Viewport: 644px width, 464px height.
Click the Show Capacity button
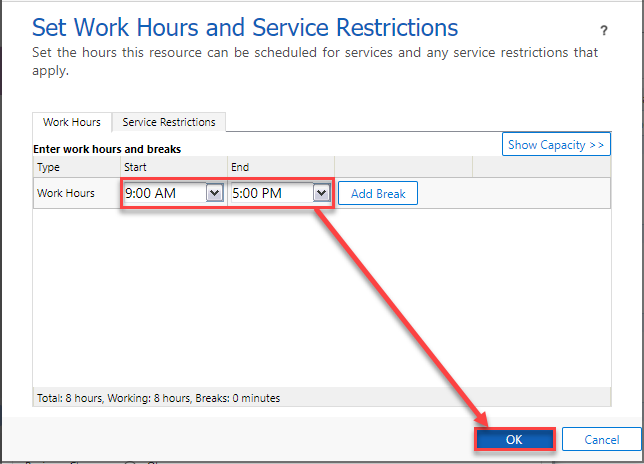[556, 145]
